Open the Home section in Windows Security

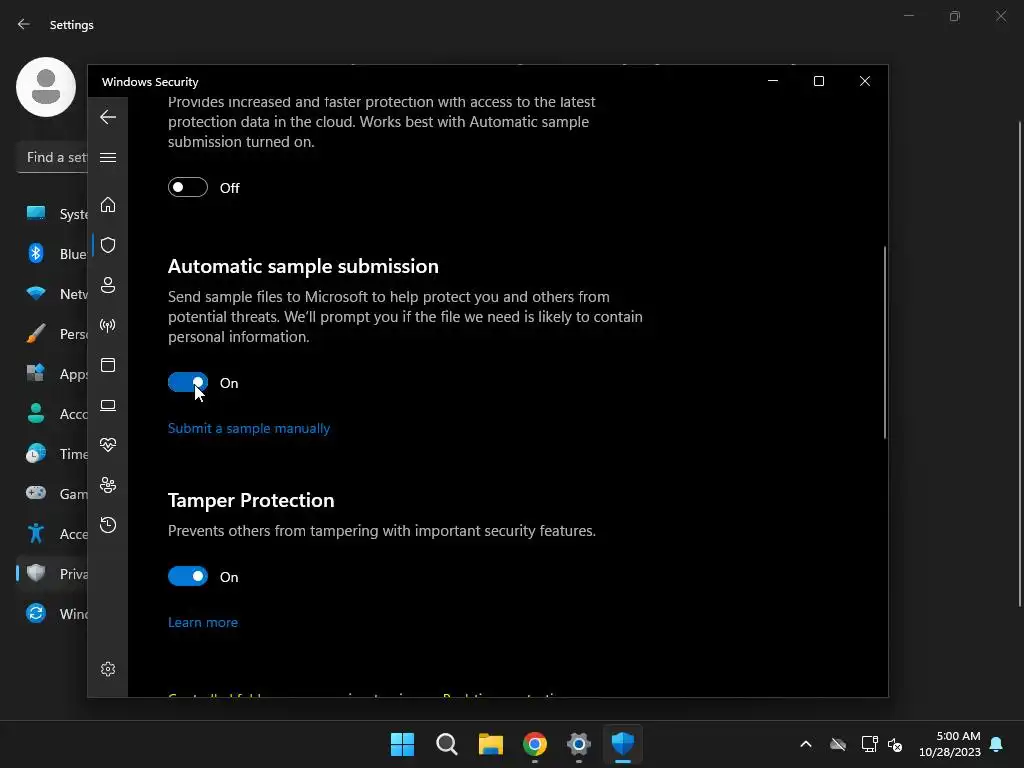tap(108, 205)
